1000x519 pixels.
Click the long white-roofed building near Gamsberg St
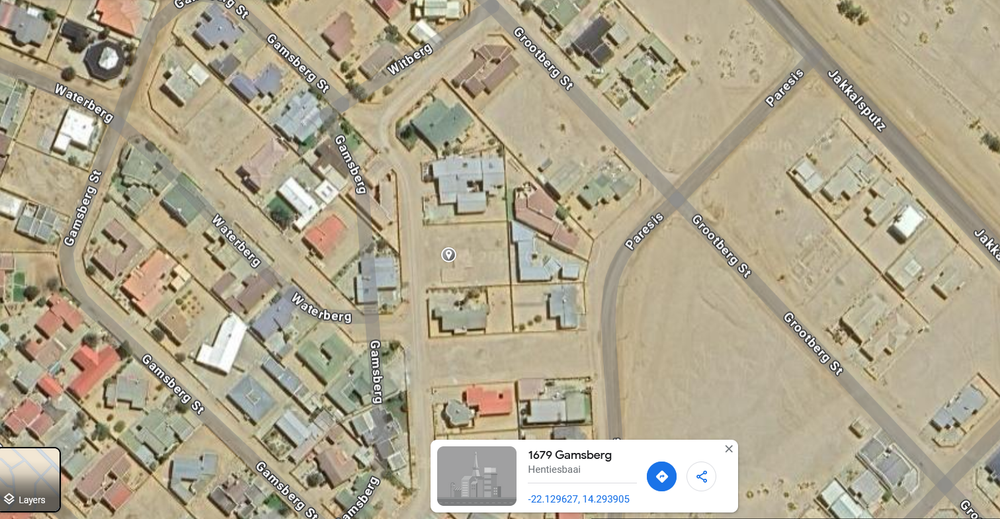[222, 344]
